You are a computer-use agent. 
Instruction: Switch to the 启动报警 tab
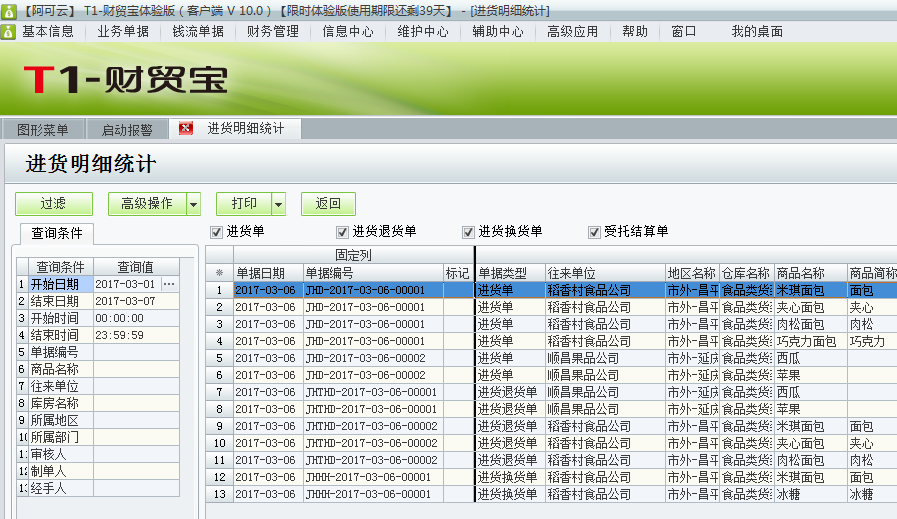pyautogui.click(x=127, y=129)
